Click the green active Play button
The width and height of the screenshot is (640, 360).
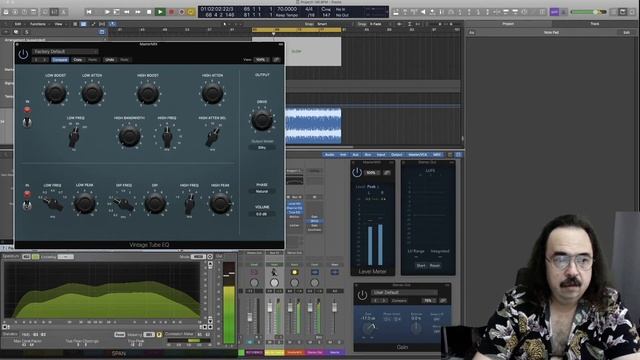click(x=160, y=12)
